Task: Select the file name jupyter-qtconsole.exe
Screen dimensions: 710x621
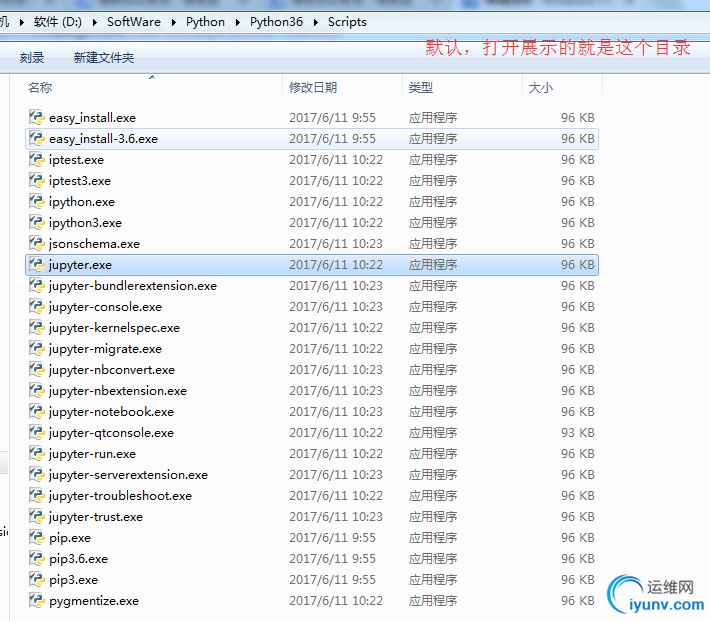Action: [111, 433]
